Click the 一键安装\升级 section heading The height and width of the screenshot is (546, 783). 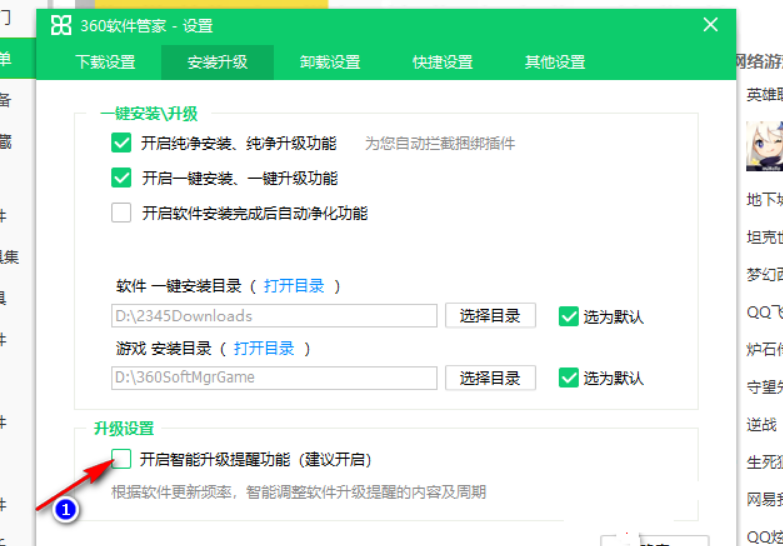click(149, 114)
